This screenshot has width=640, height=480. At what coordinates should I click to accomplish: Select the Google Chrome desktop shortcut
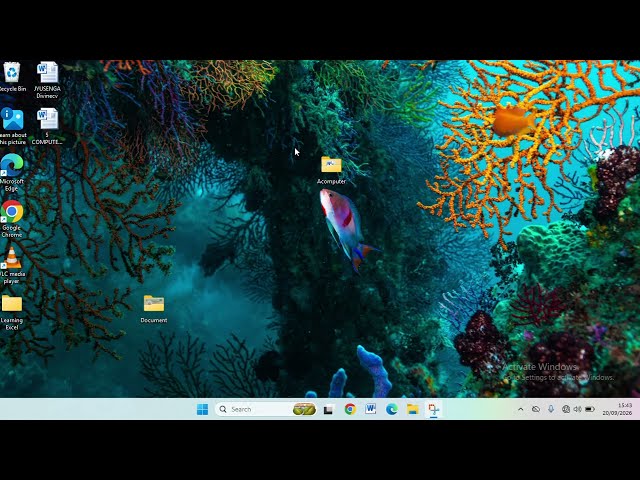(x=12, y=219)
